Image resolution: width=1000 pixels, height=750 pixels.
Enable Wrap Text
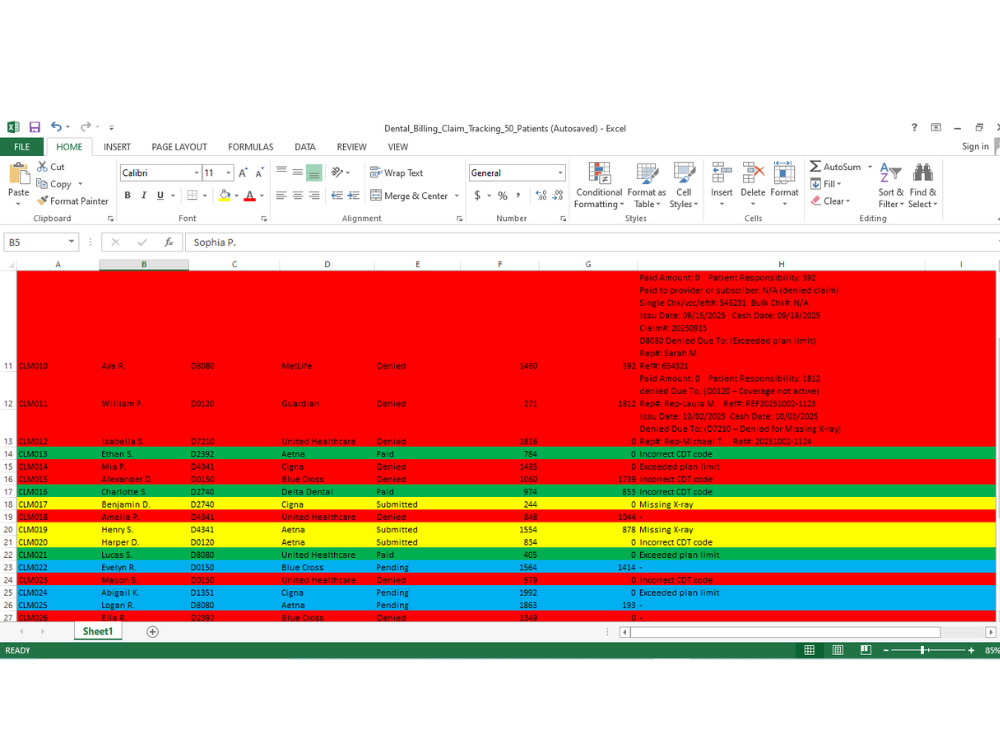click(396, 173)
